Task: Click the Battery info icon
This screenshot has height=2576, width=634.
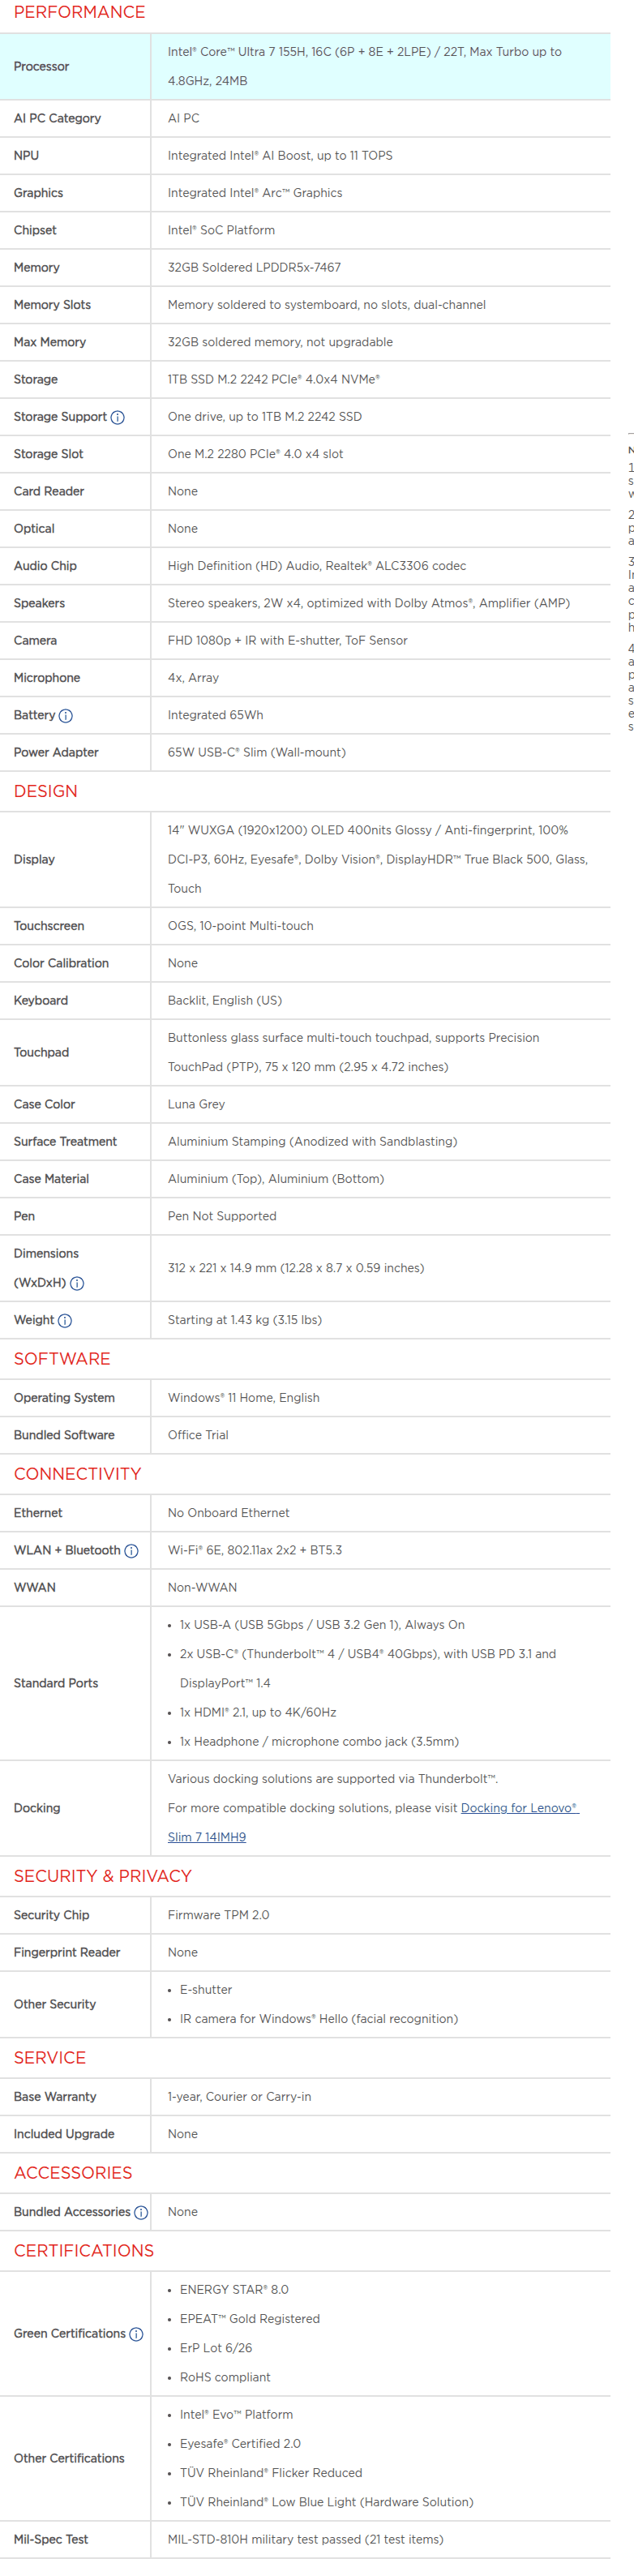Action: [66, 716]
